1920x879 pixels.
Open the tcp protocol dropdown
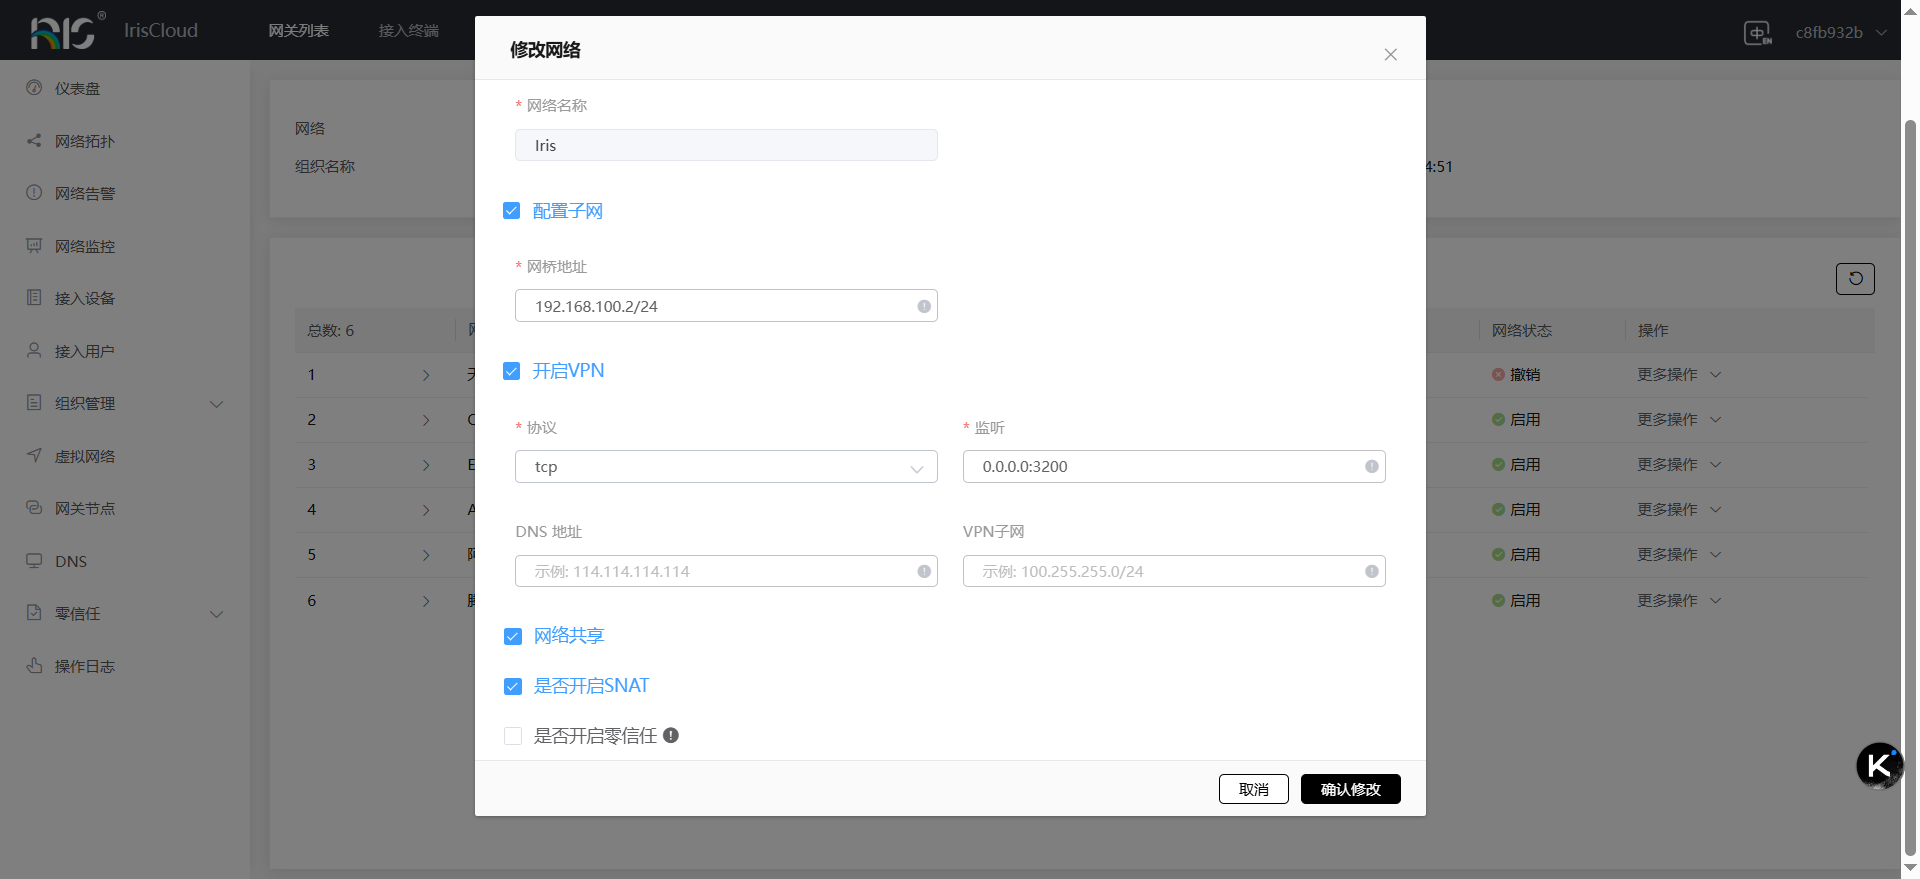(726, 467)
